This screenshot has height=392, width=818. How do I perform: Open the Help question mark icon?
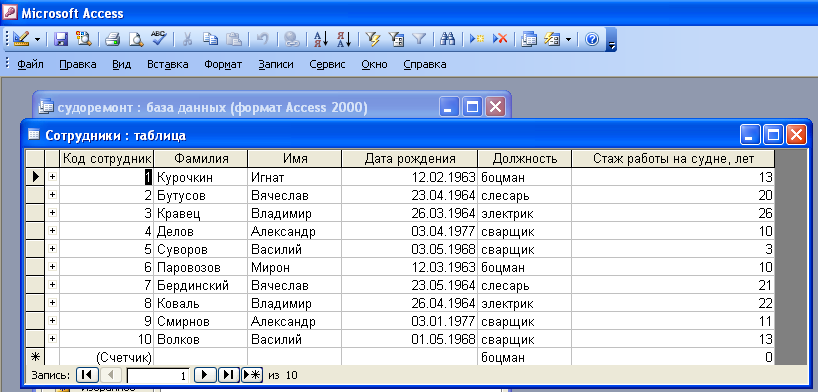[592, 39]
